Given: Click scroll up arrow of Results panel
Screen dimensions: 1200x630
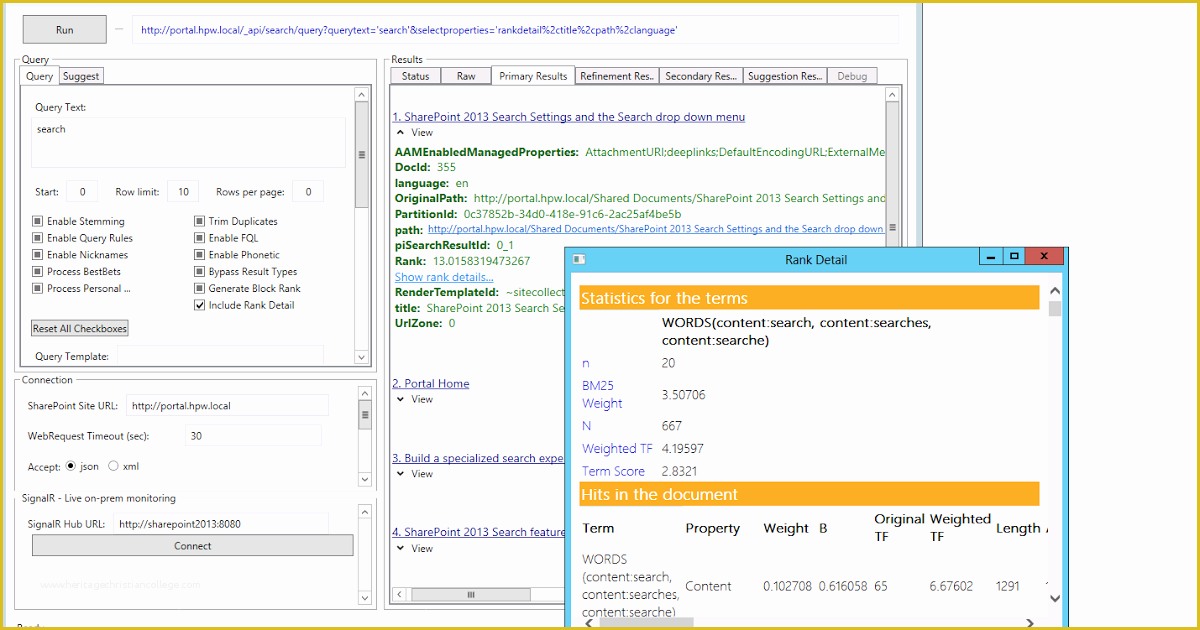Looking at the screenshot, I should 893,95.
